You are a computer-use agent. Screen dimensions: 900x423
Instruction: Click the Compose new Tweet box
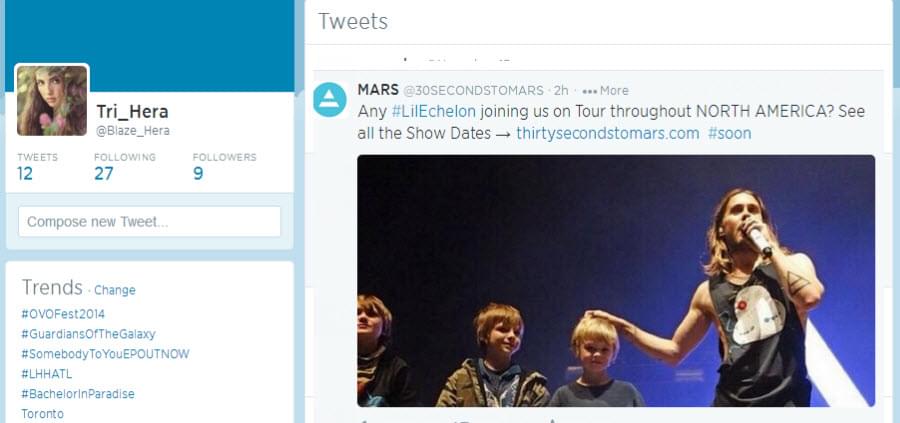click(x=149, y=222)
